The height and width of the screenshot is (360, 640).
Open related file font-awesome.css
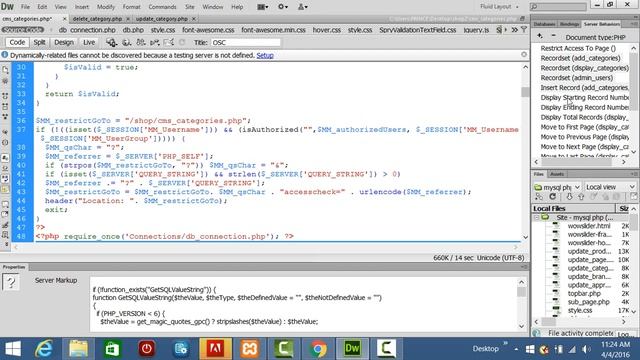pyautogui.click(x=208, y=30)
